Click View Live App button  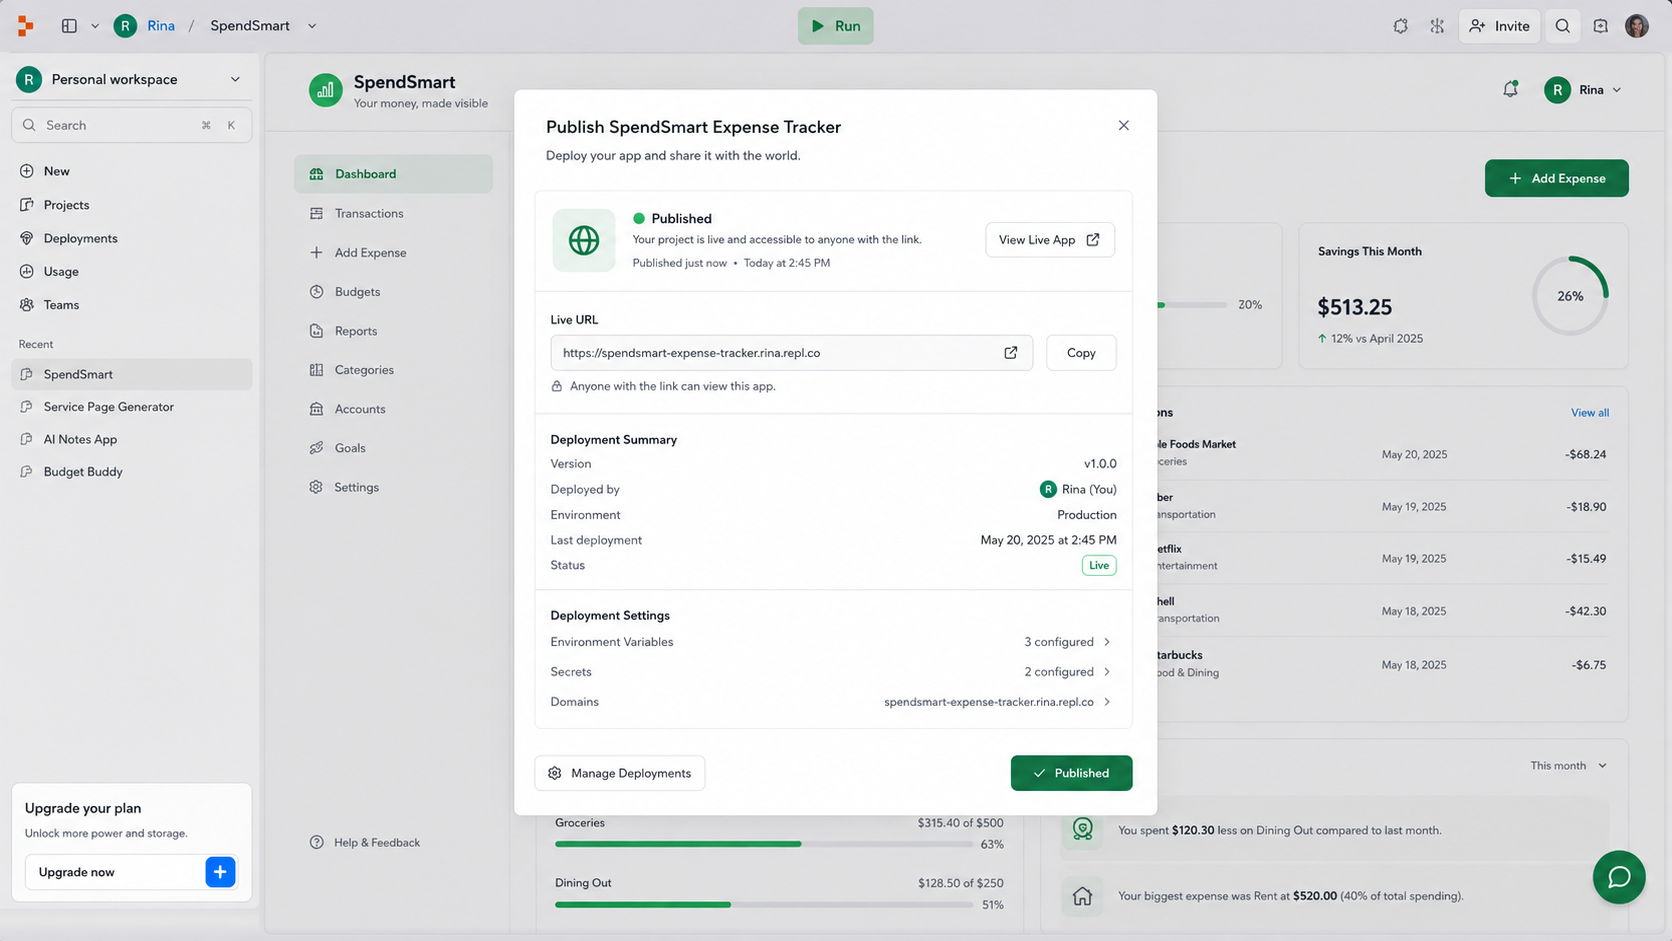[x=1050, y=240]
